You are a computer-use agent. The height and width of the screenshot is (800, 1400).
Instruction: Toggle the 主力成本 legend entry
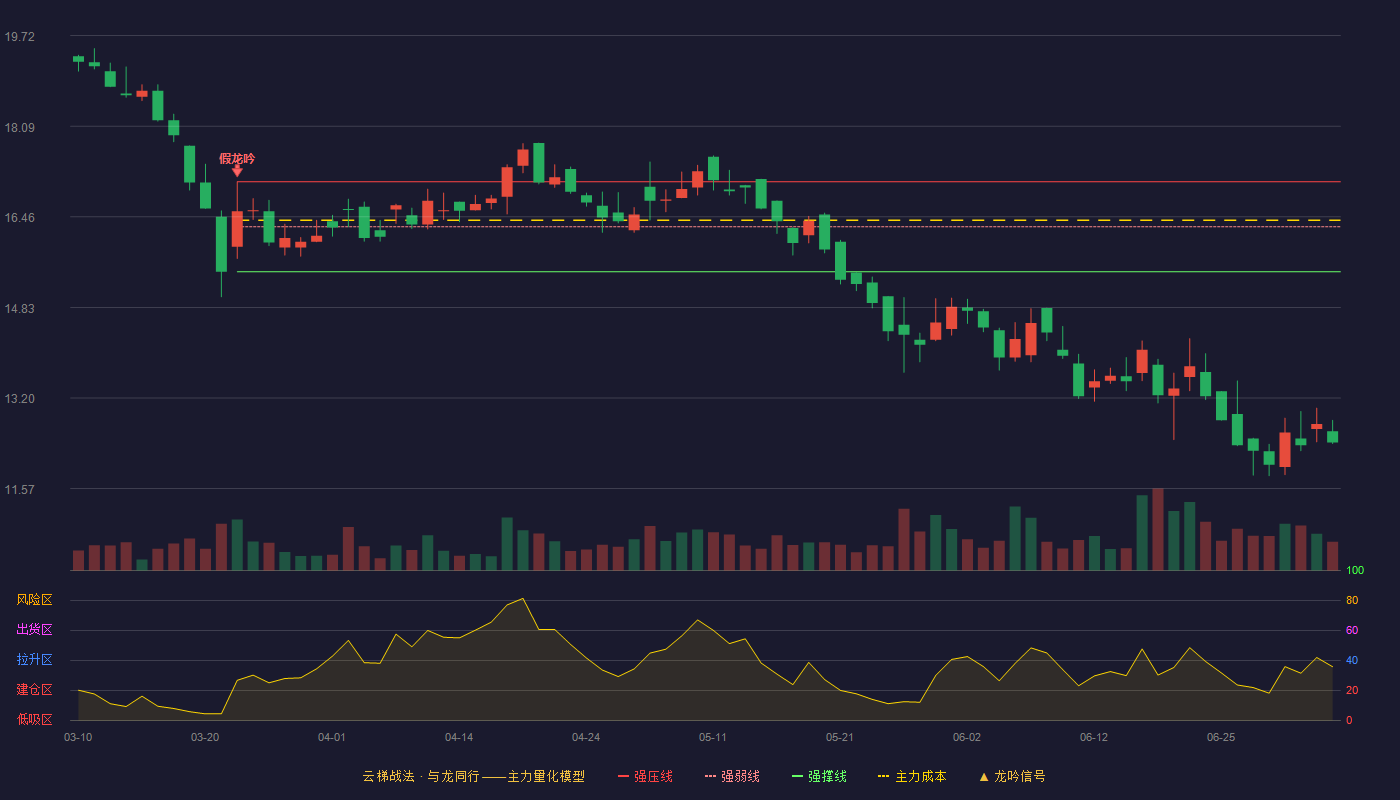(912, 776)
